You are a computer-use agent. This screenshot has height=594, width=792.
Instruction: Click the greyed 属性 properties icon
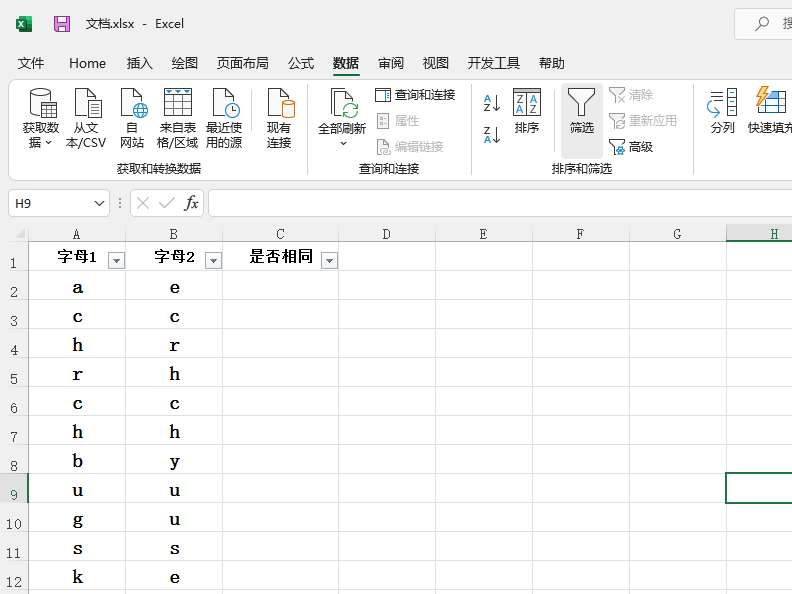[383, 121]
